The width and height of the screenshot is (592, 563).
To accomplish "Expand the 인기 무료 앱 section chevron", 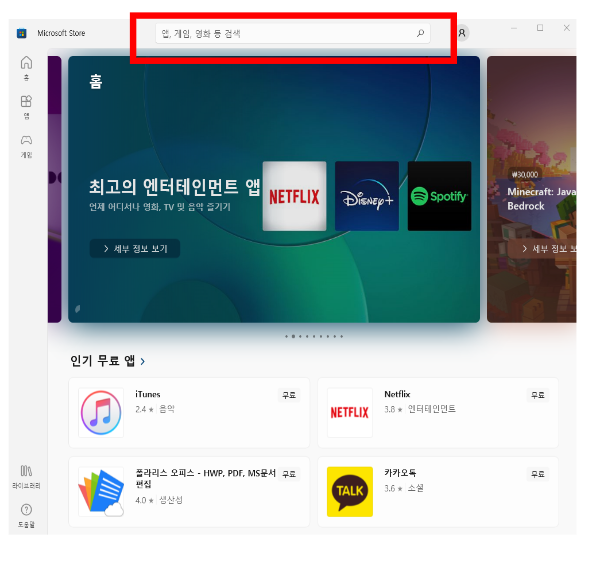I will [x=143, y=361].
